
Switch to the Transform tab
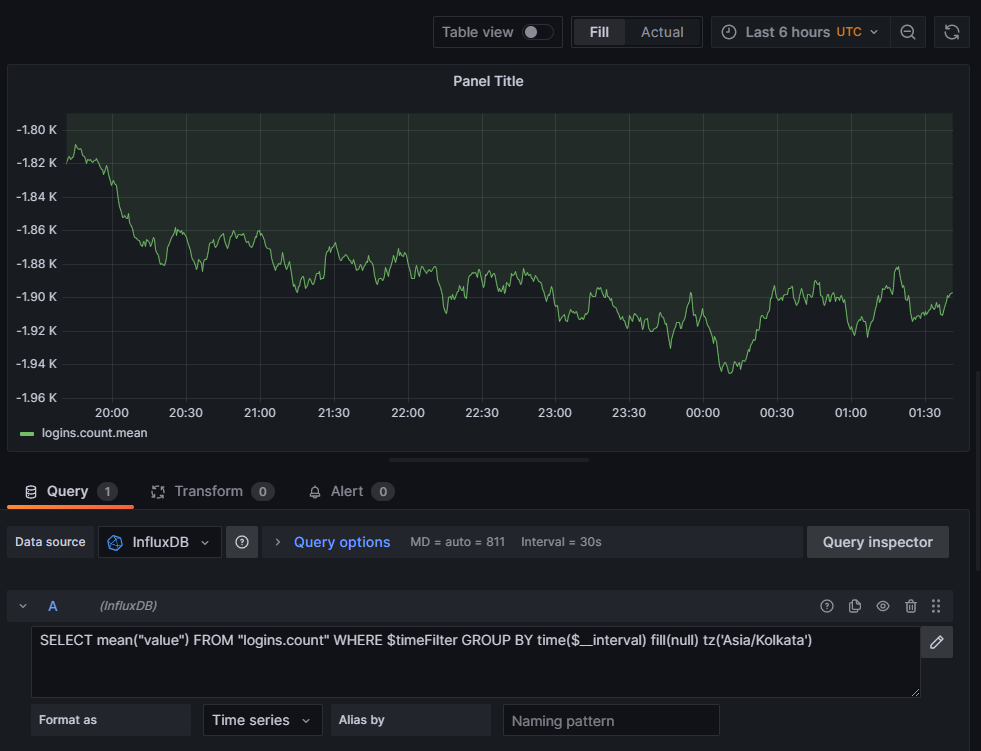tap(208, 491)
